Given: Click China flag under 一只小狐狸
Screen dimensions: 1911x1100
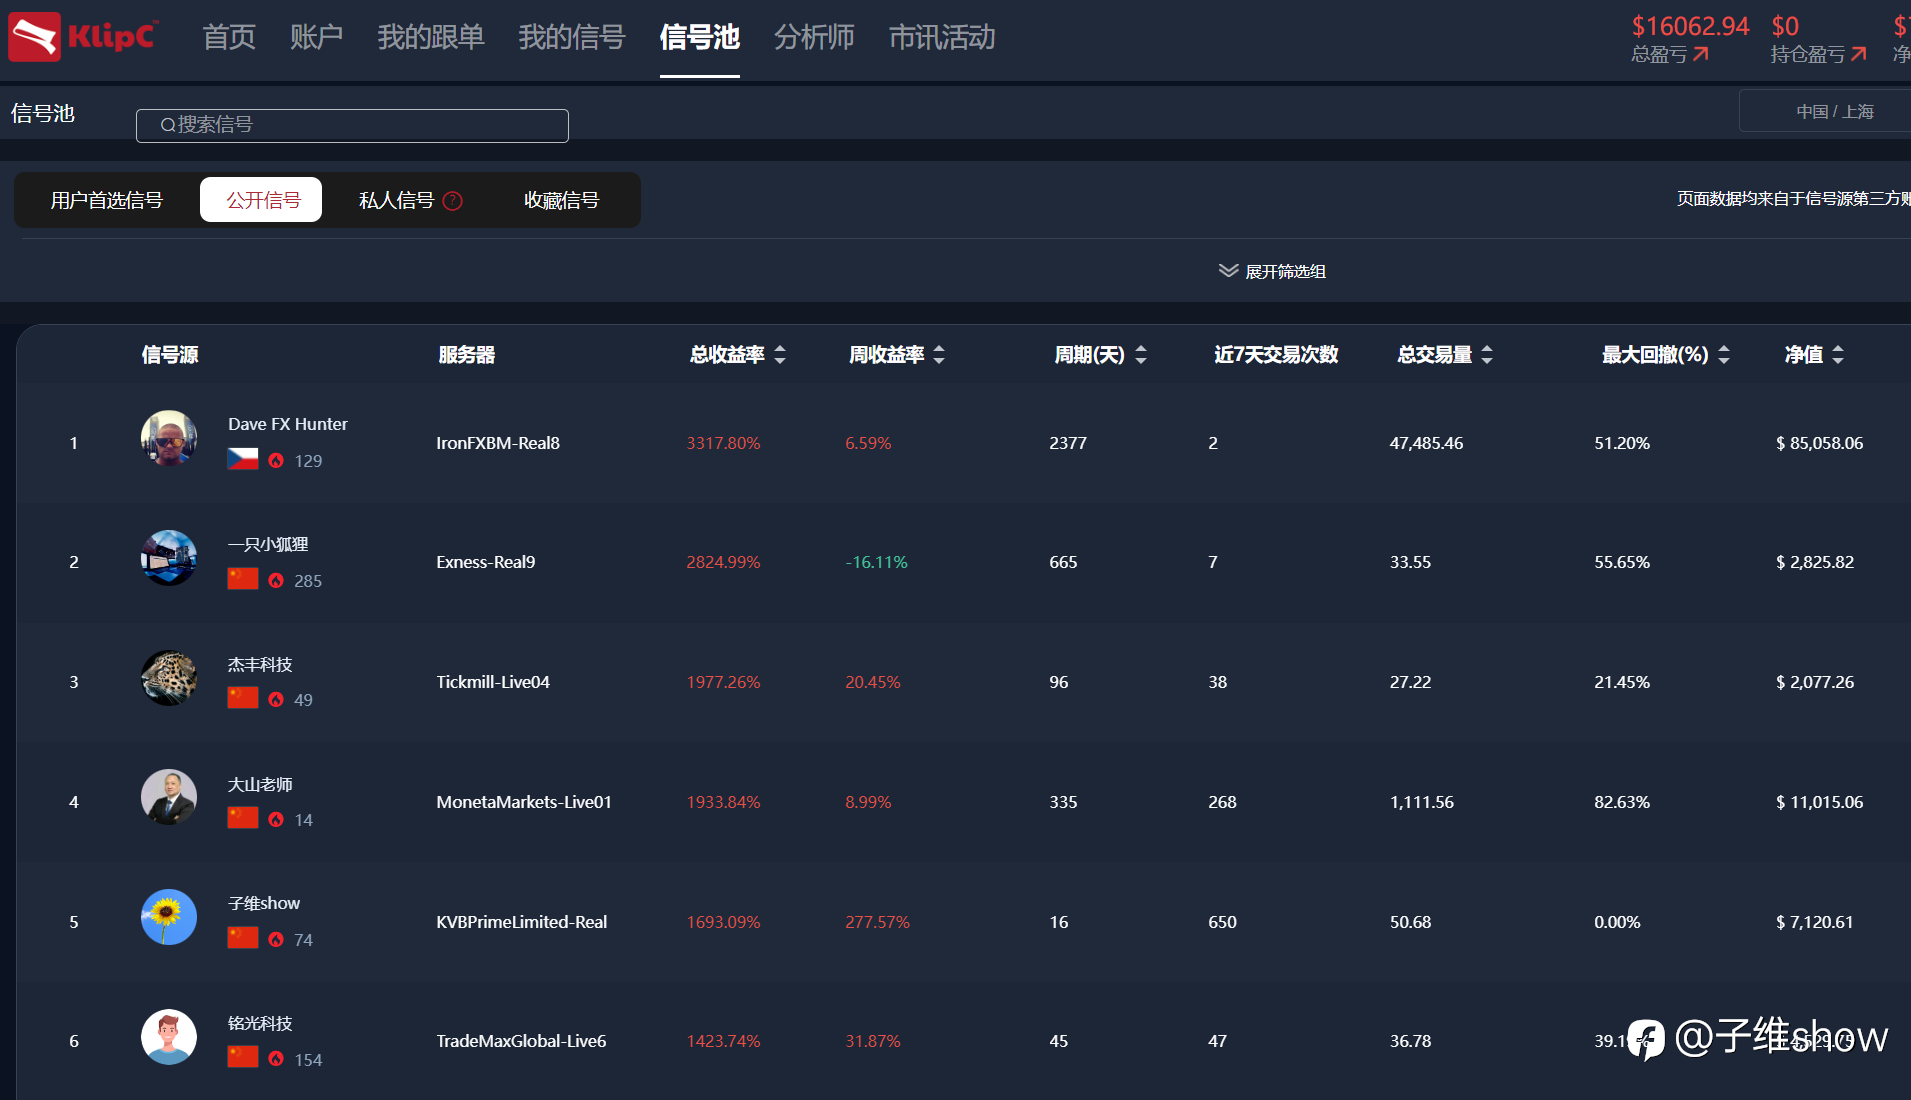Looking at the screenshot, I should click(243, 579).
